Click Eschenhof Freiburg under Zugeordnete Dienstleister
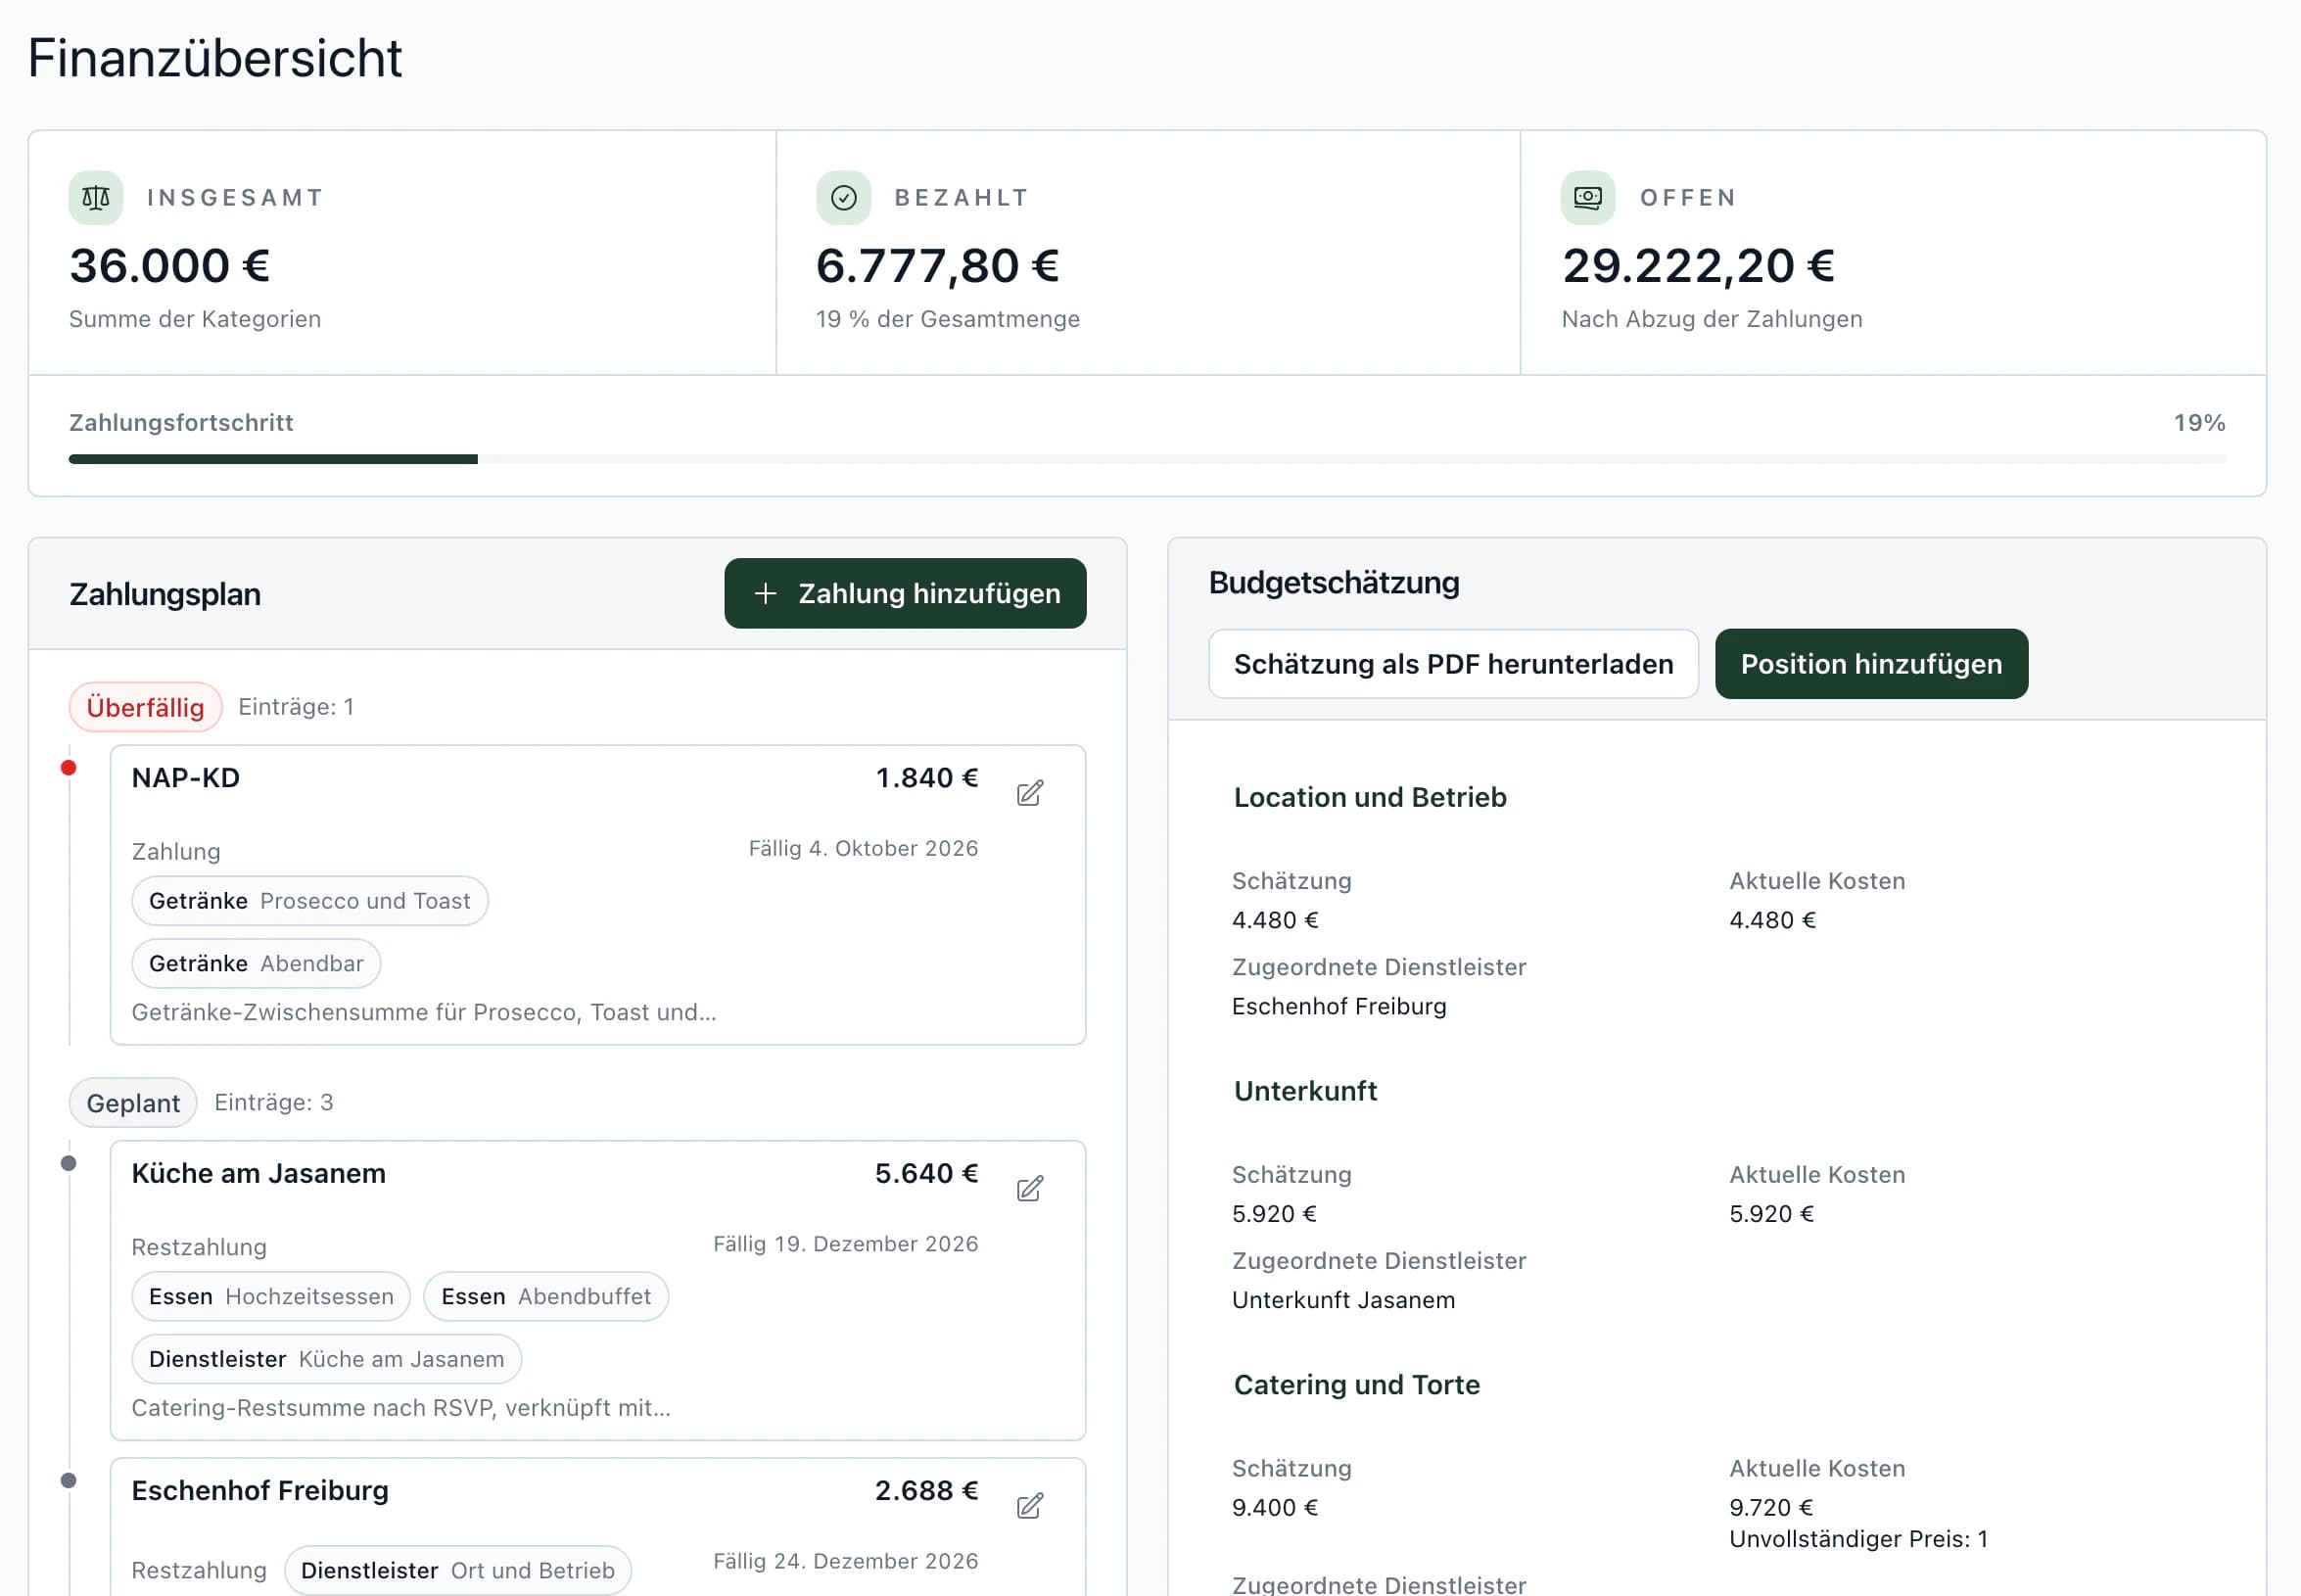 pos(1339,1006)
